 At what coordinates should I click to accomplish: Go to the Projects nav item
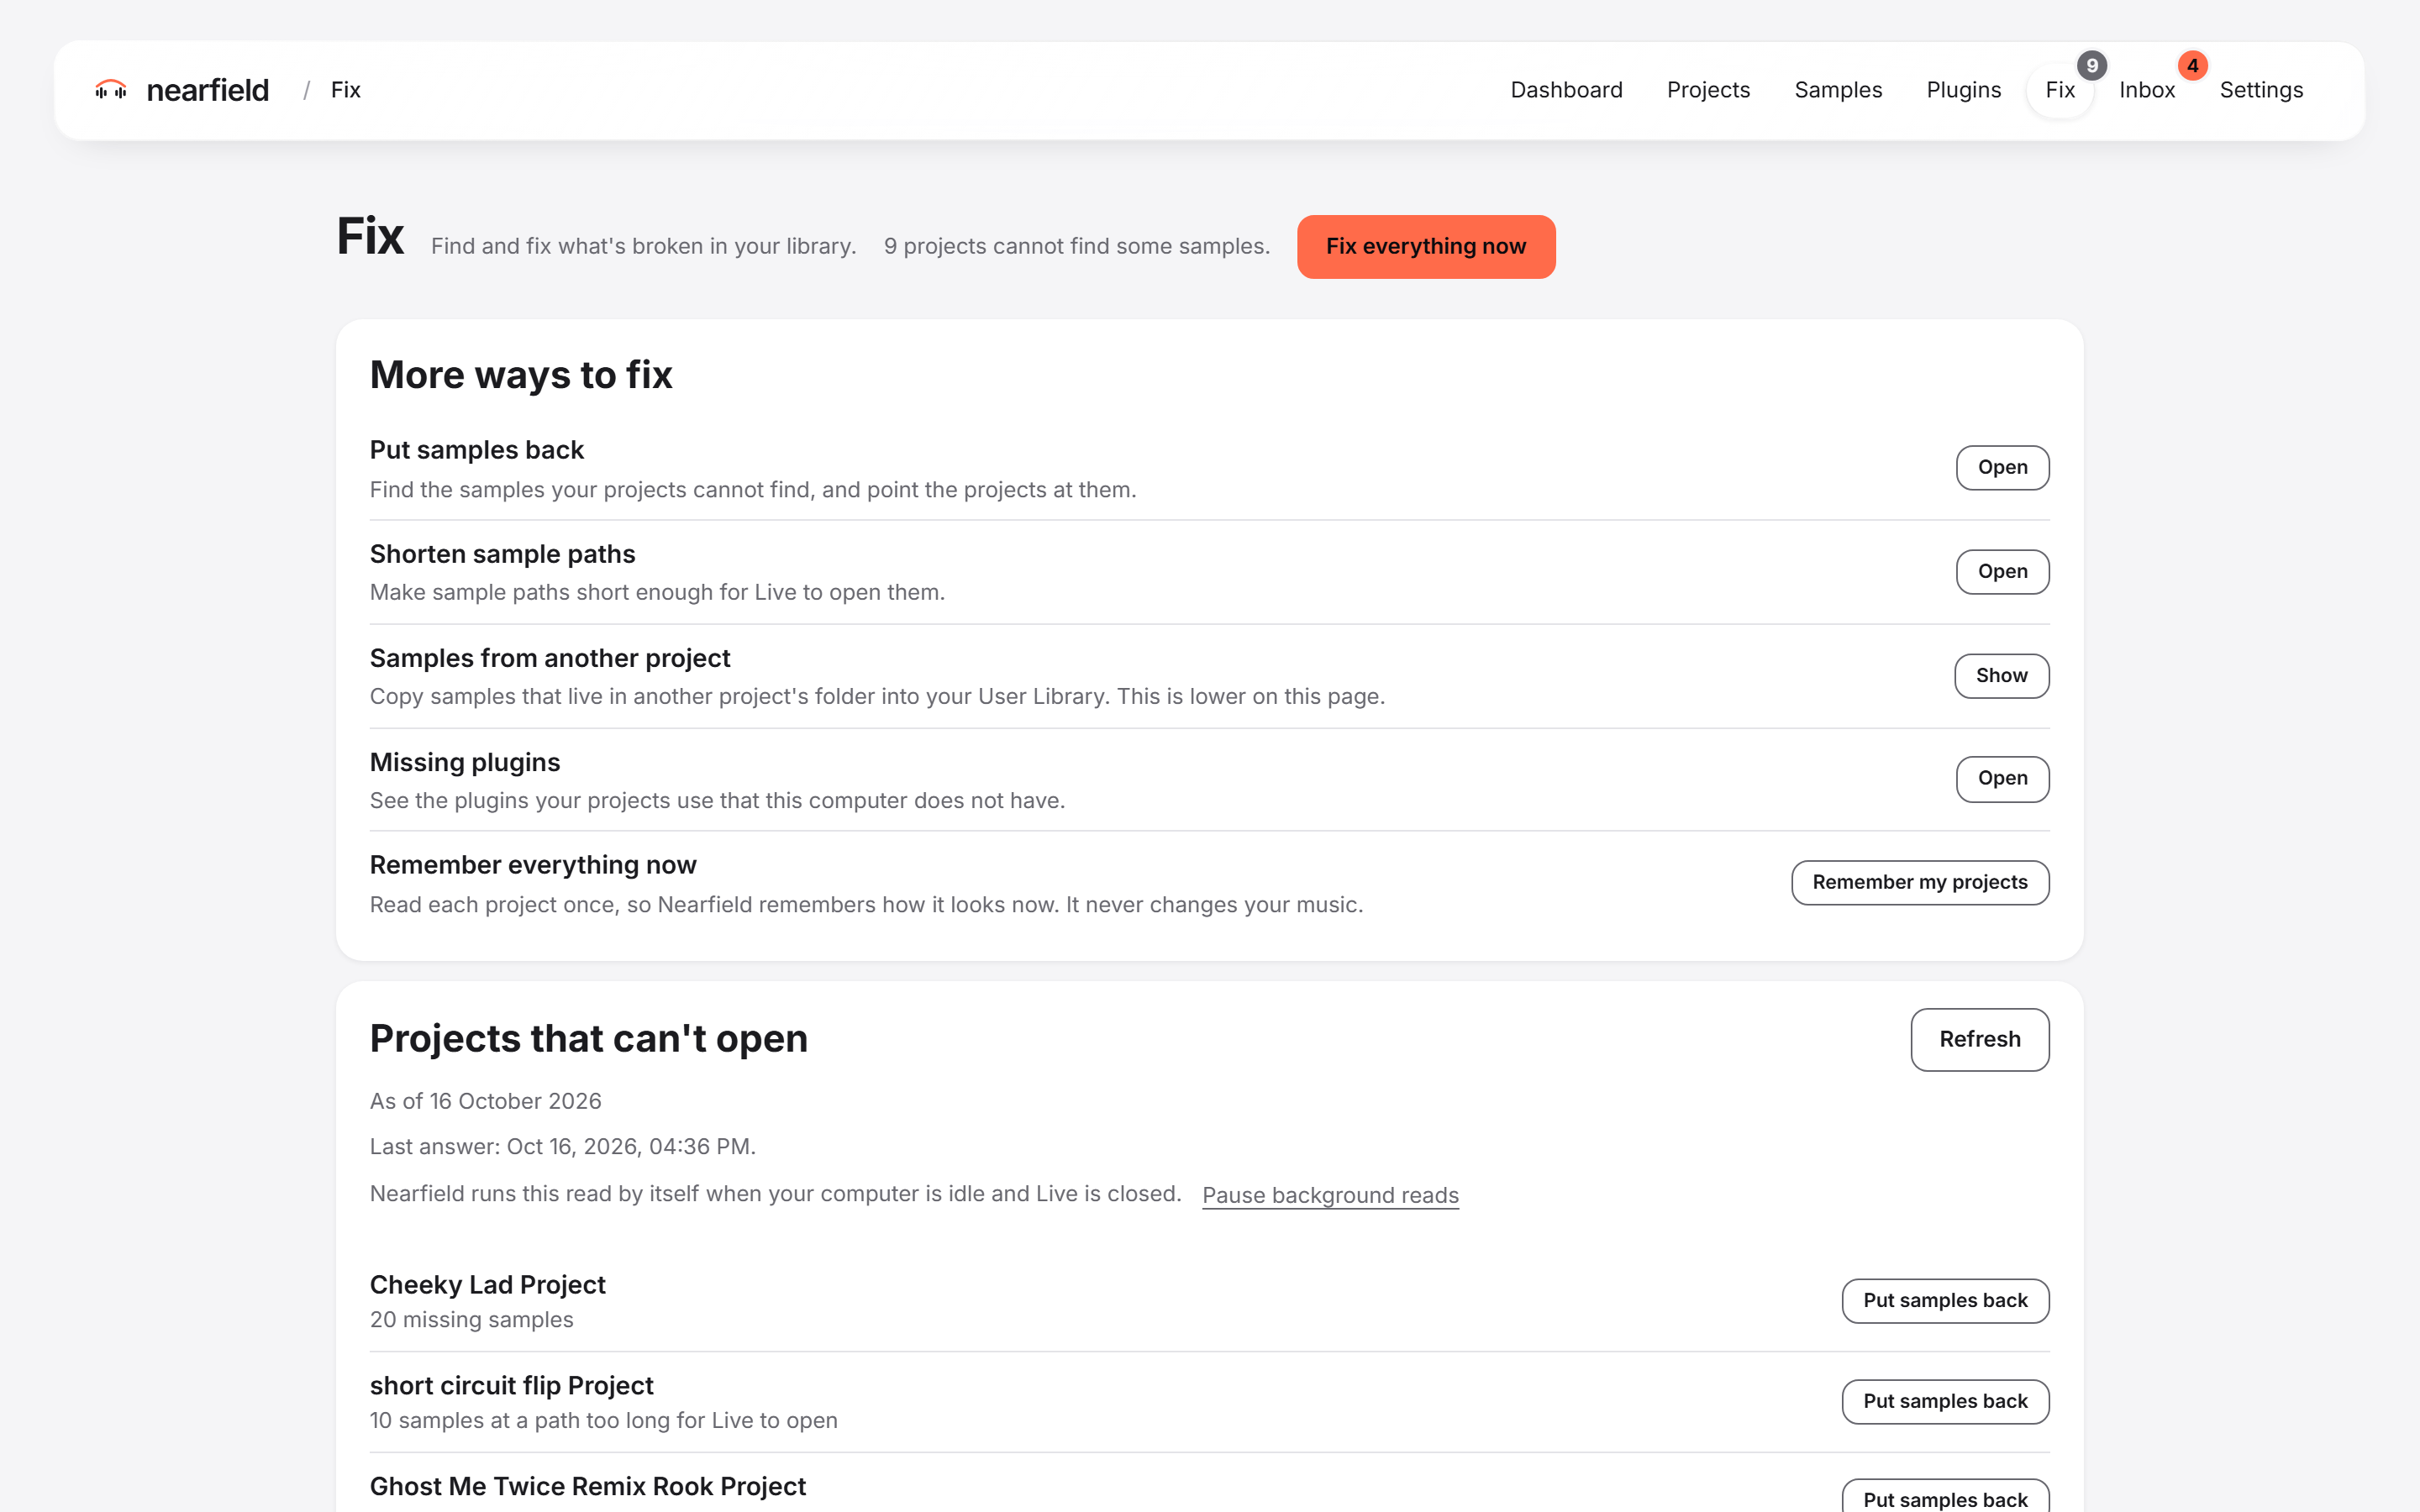pyautogui.click(x=1708, y=90)
